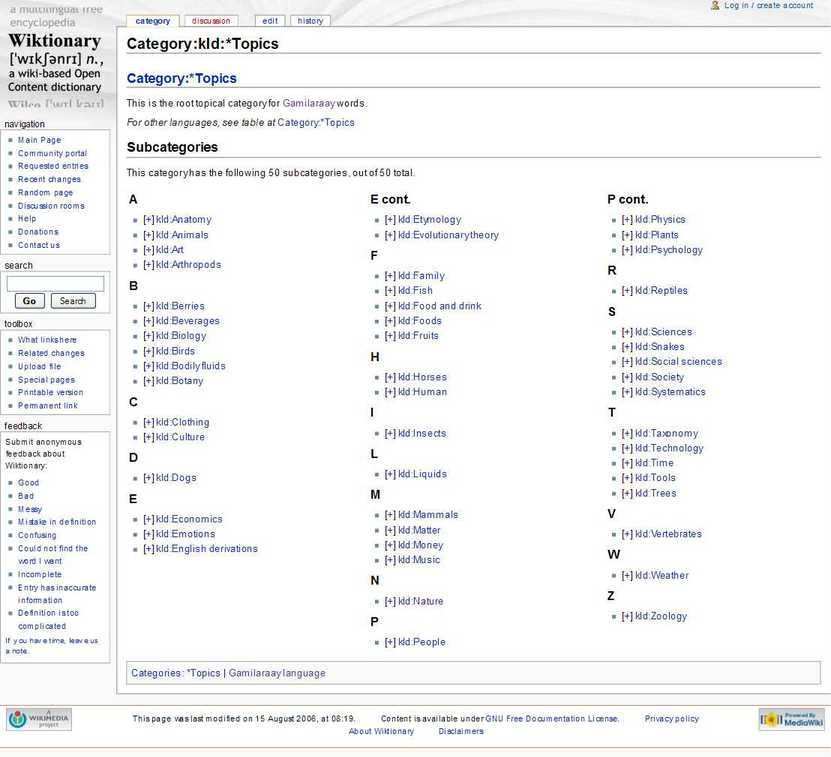Open the edit tab
This screenshot has height=757, width=831.
coord(270,21)
